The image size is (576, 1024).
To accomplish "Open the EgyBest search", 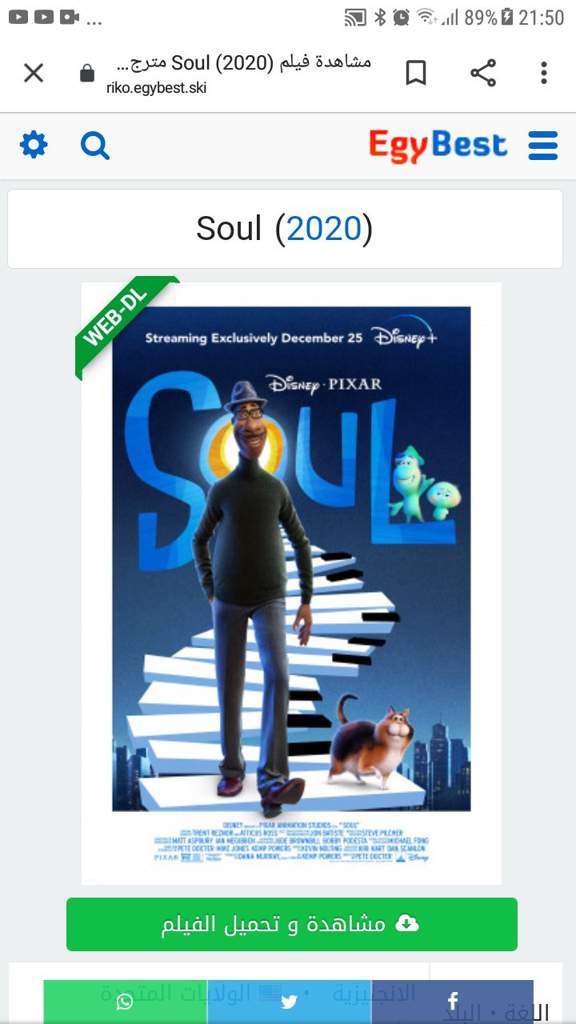I will pos(95,146).
